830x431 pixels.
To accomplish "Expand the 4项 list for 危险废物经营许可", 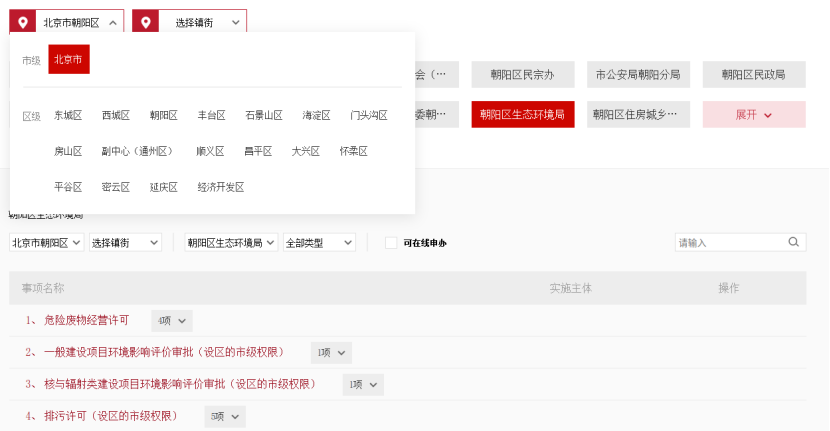I will click(172, 321).
